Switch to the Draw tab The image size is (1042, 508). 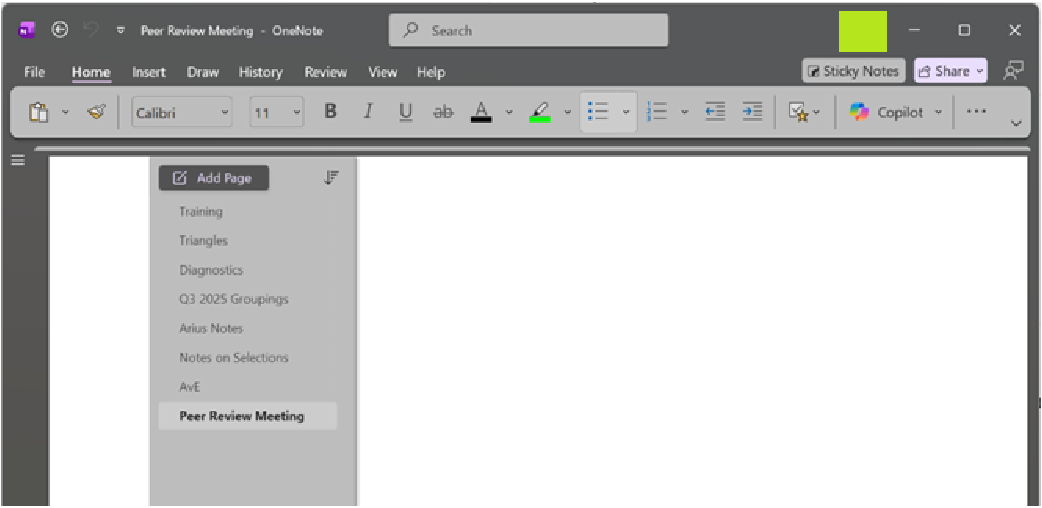(x=203, y=72)
